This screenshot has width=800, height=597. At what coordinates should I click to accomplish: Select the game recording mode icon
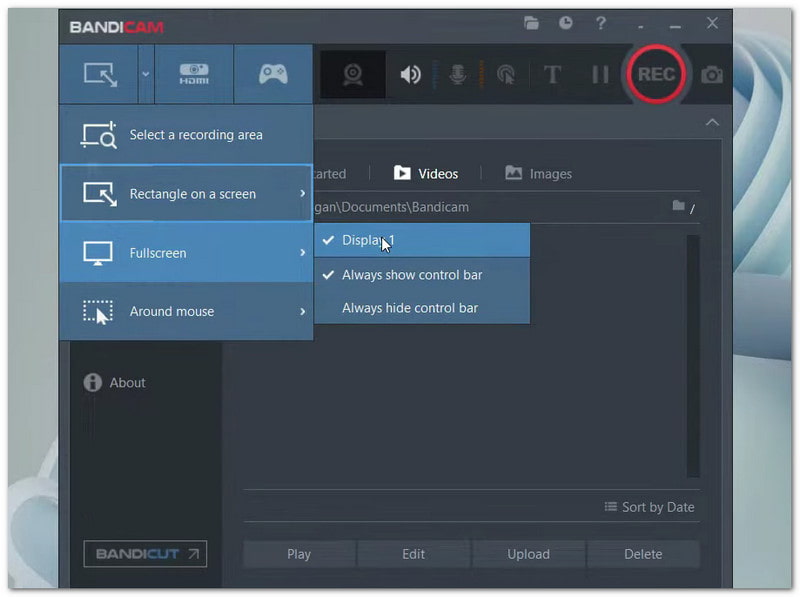(271, 74)
